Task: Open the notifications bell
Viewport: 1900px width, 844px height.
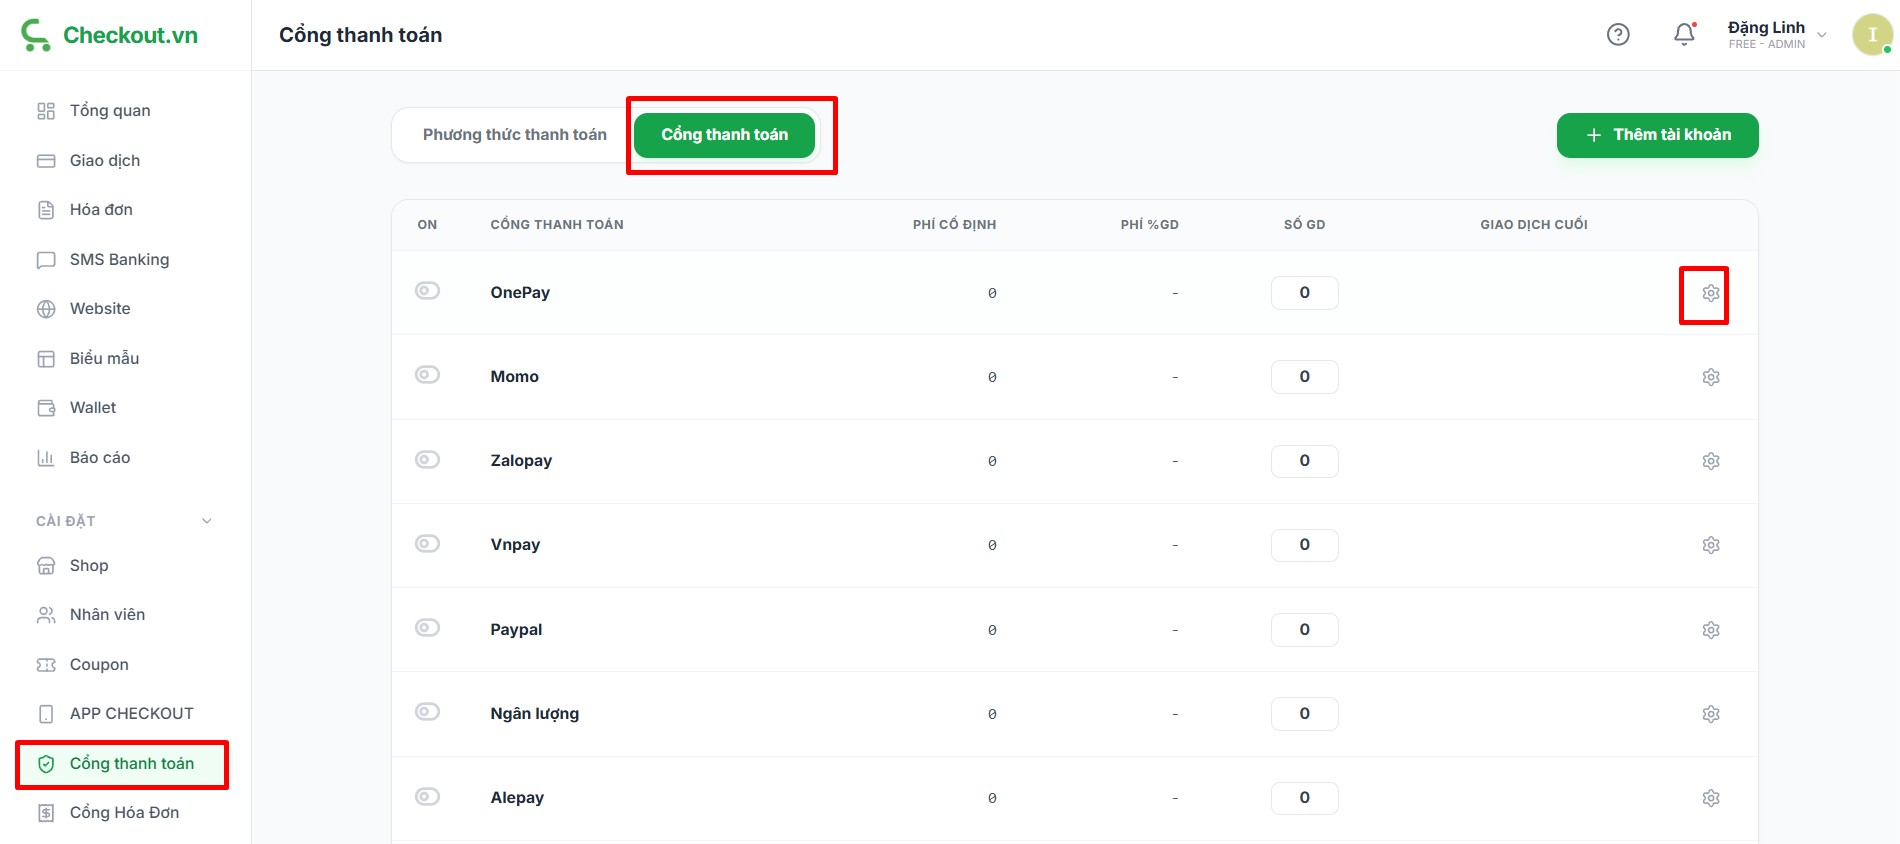Action: [1684, 35]
